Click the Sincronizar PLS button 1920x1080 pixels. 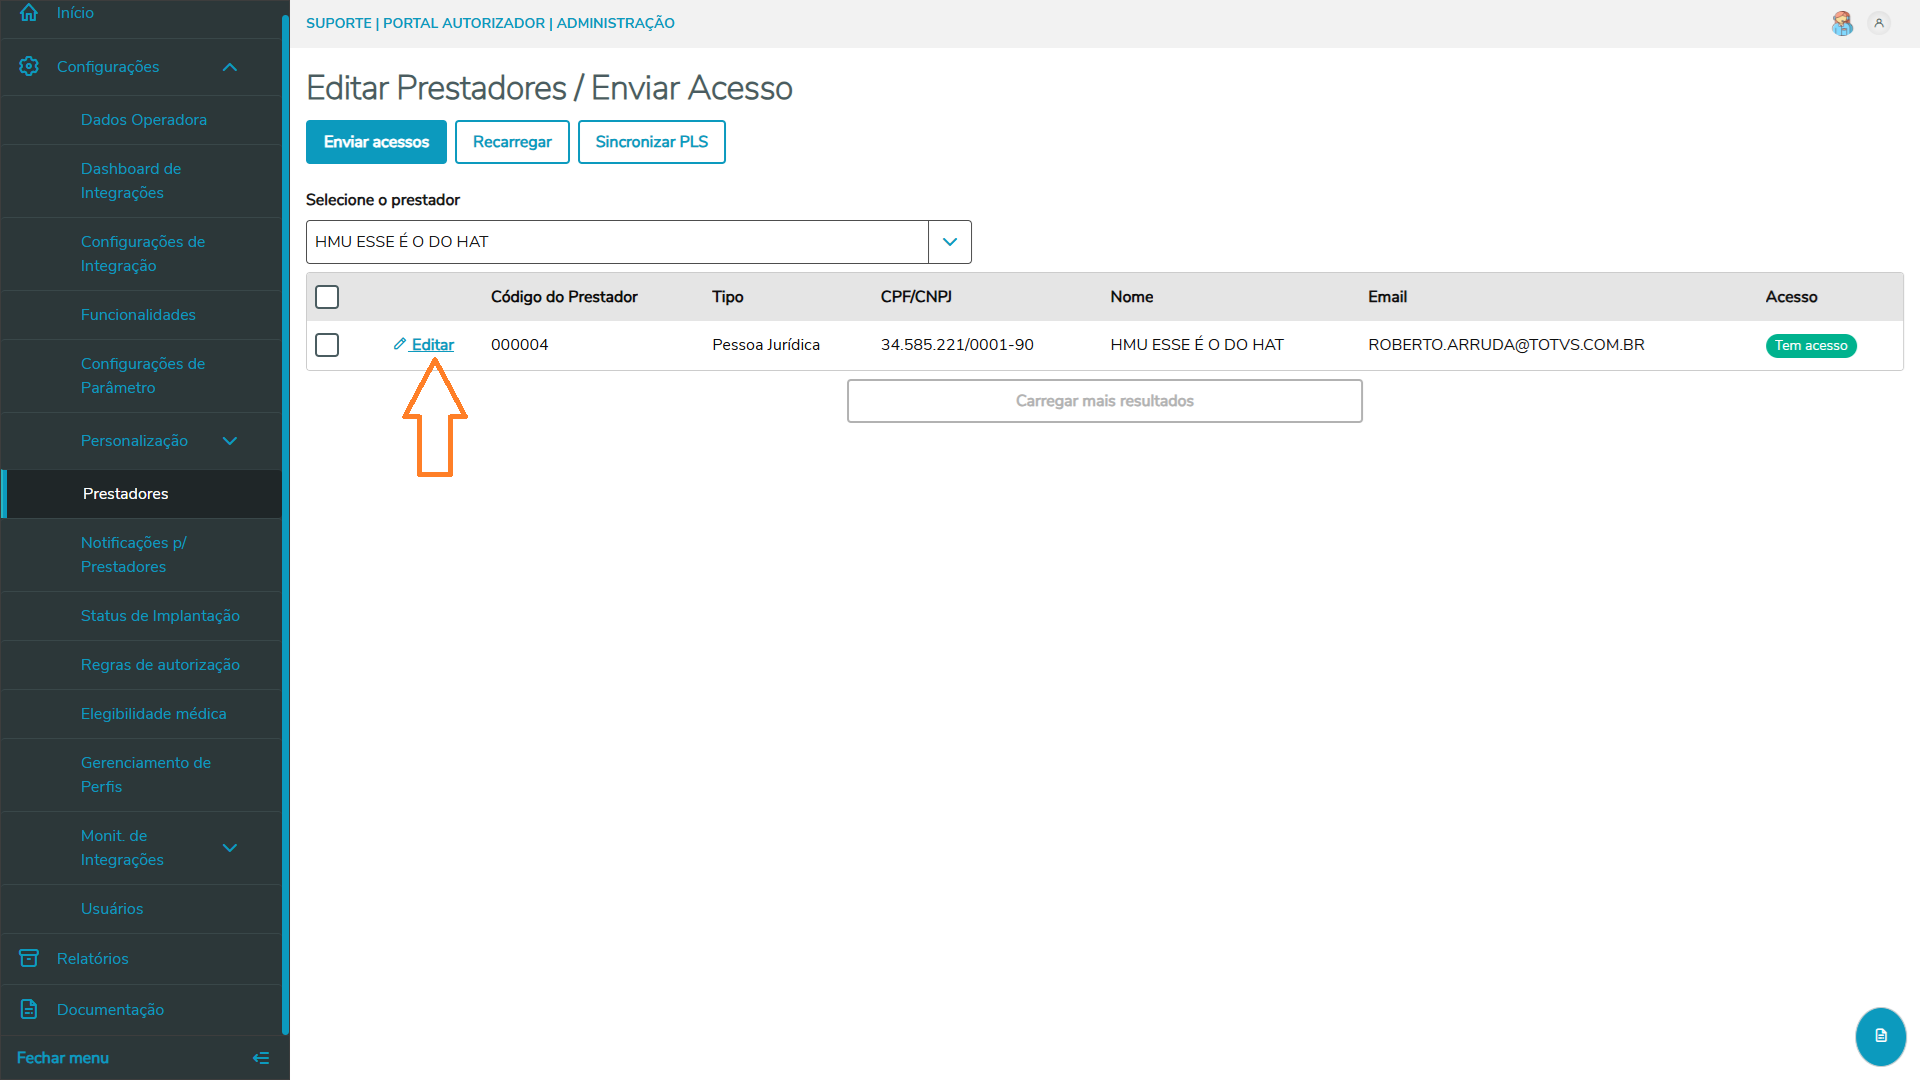pyautogui.click(x=651, y=142)
